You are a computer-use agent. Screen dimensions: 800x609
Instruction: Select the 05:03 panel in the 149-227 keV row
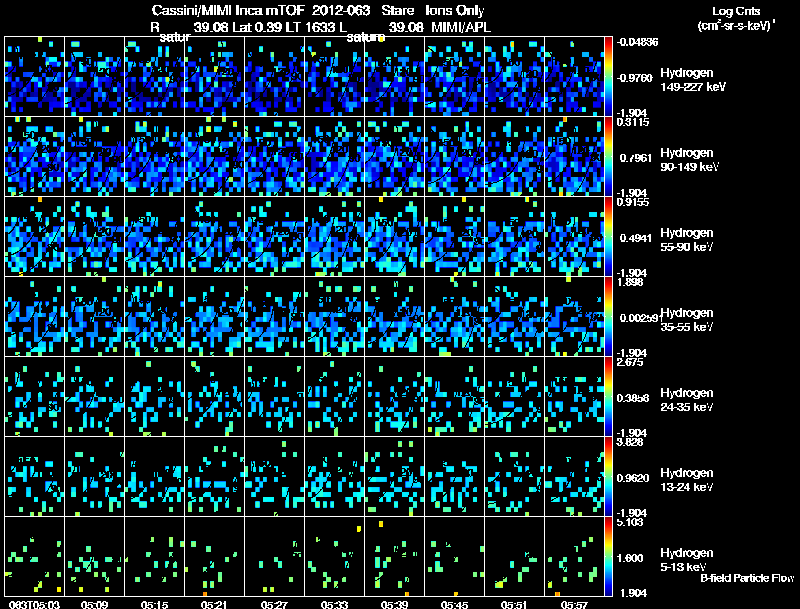tap(35, 77)
